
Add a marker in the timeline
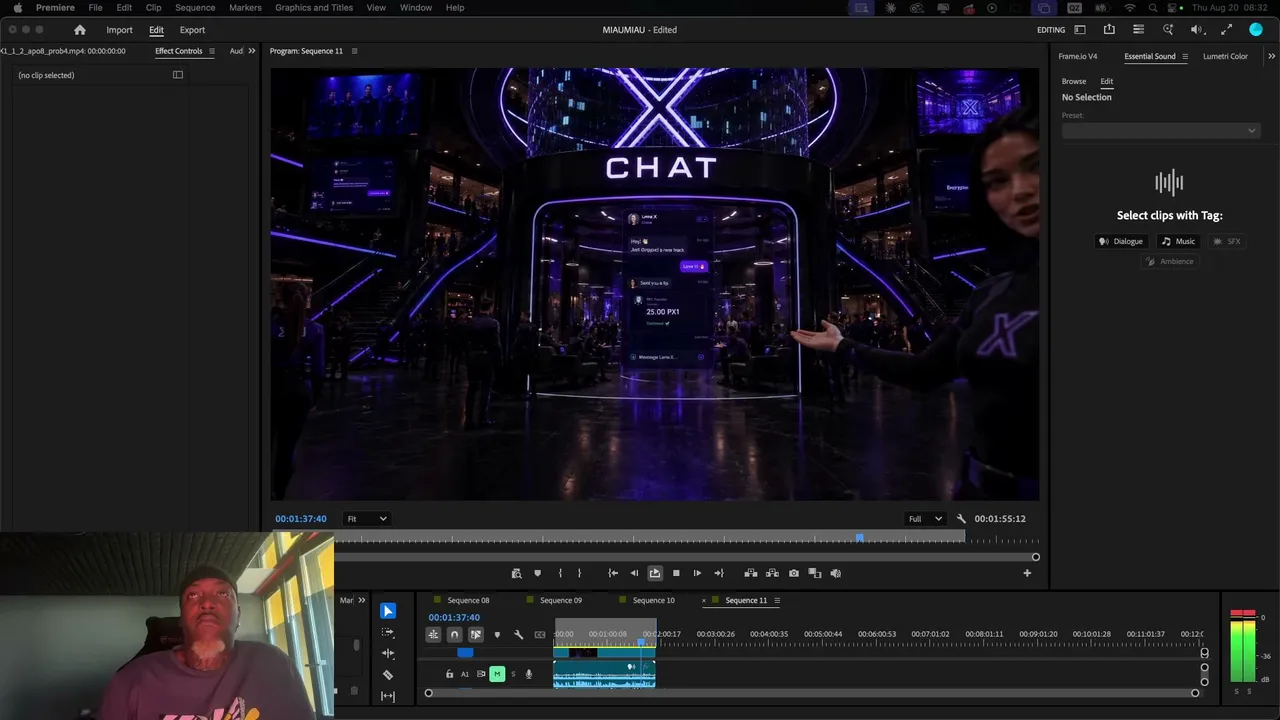pyautogui.click(x=497, y=635)
